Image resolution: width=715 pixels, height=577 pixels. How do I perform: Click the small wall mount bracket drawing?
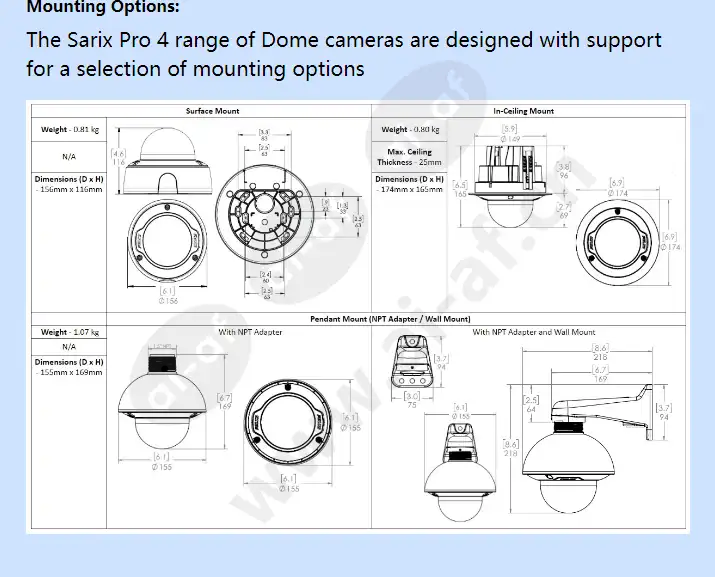[x=411, y=362]
